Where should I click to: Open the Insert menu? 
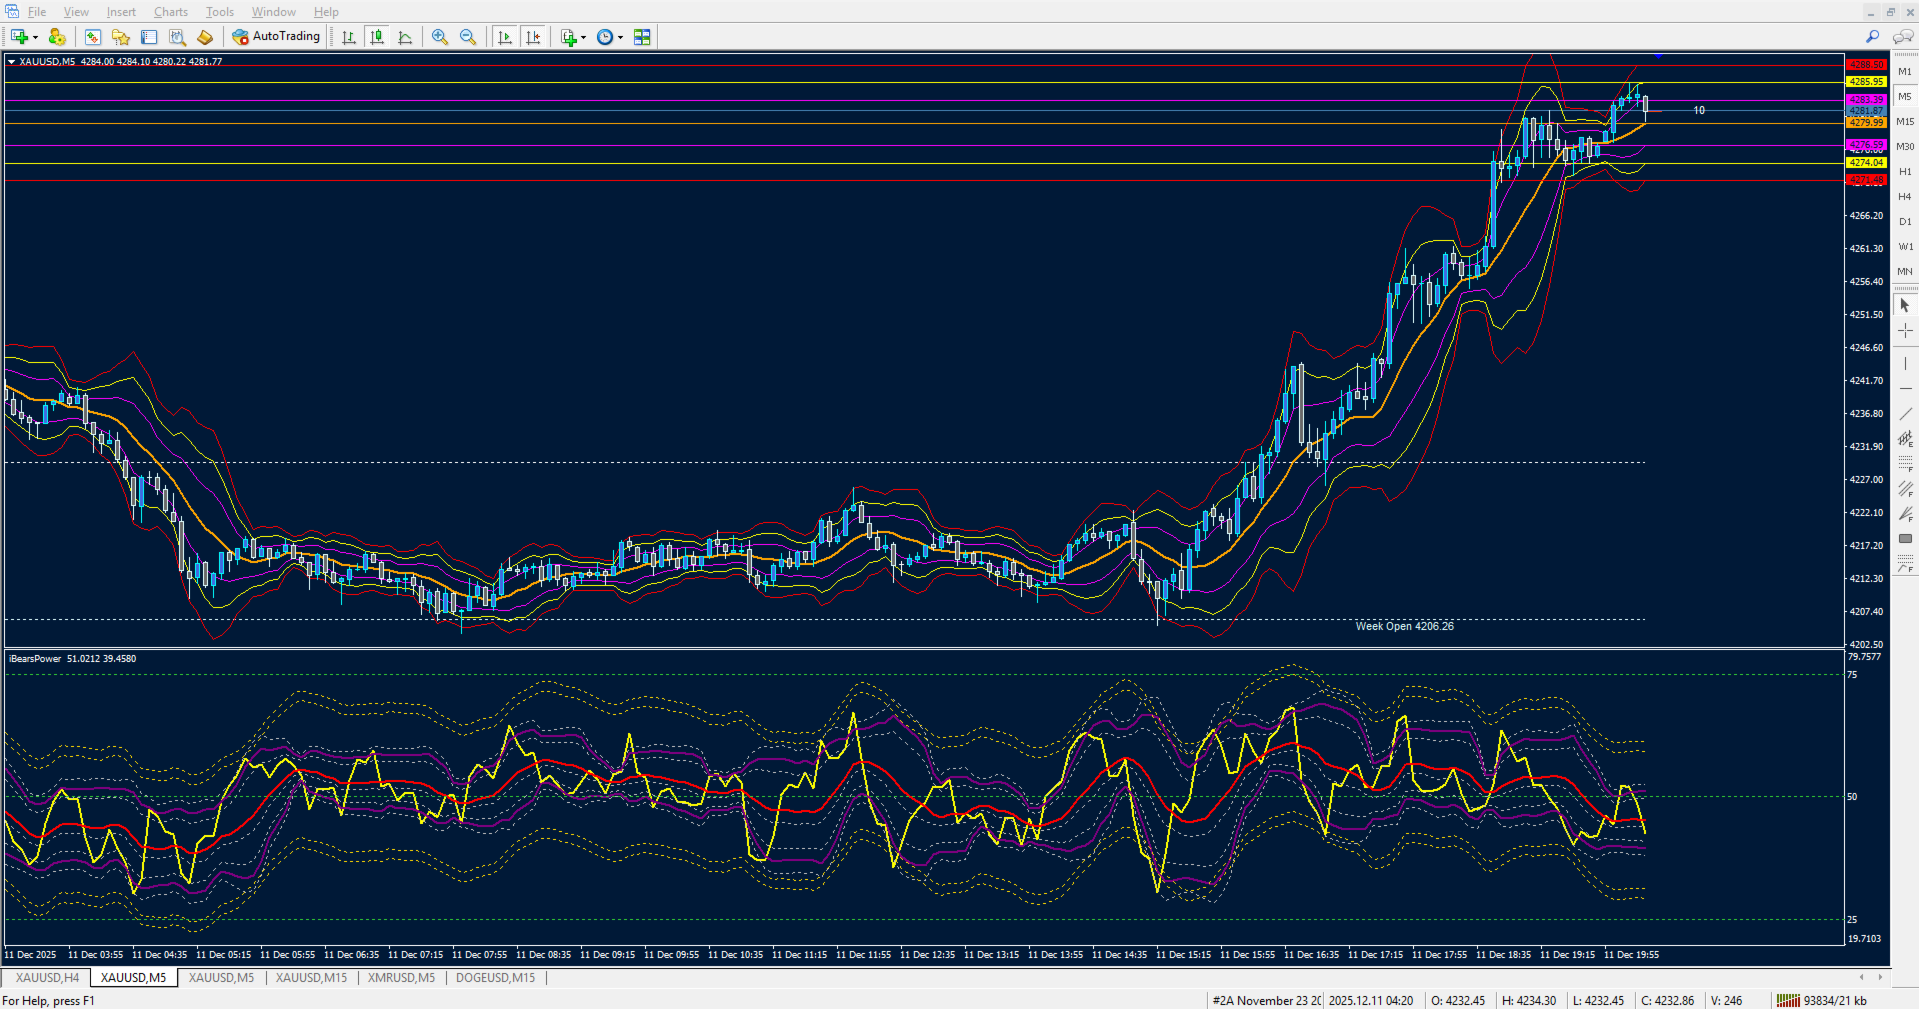(x=121, y=12)
